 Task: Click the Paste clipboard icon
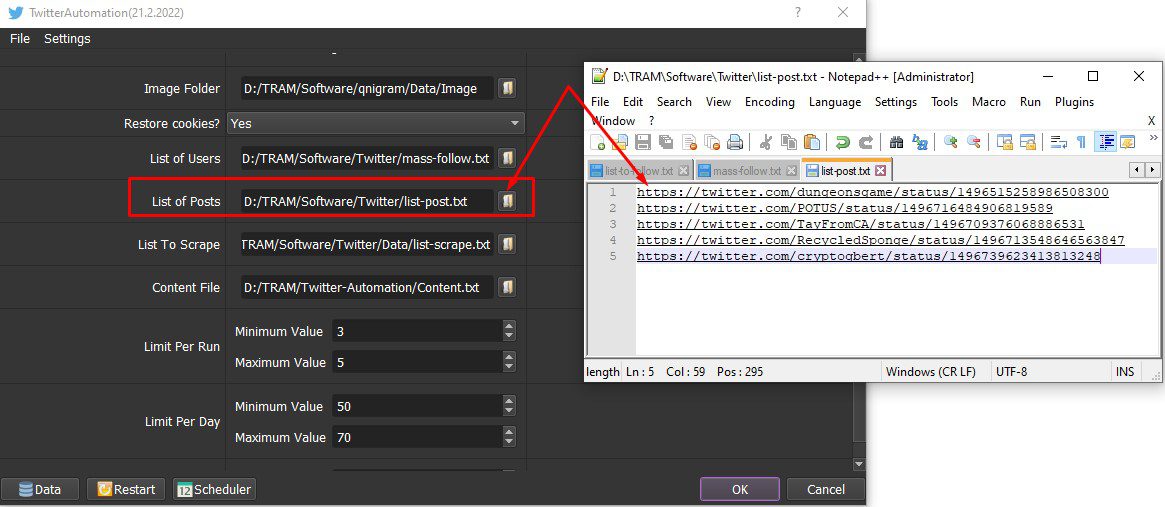pos(812,142)
